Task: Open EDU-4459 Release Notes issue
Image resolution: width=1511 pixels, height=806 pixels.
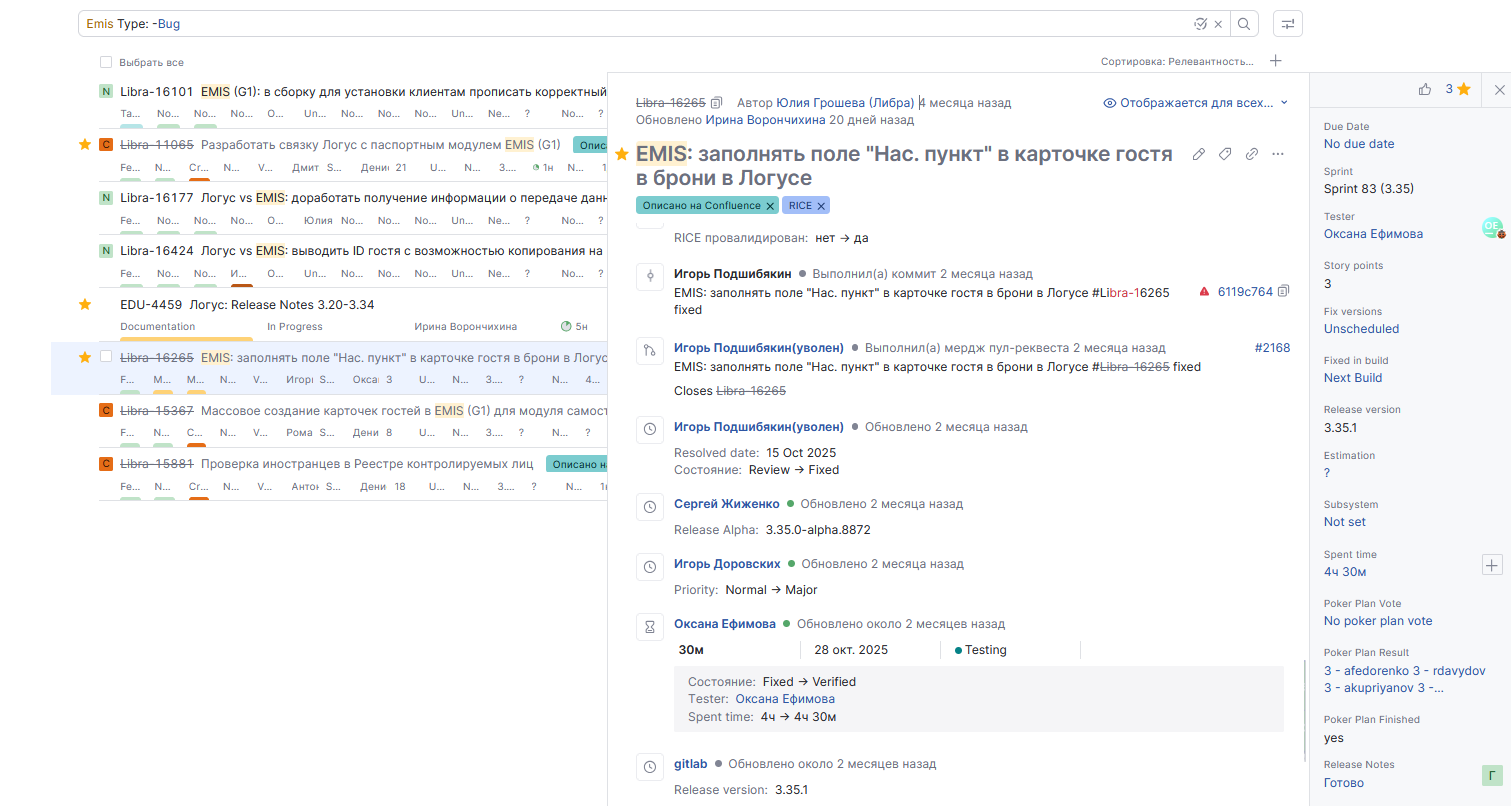Action: pyautogui.click(x=247, y=304)
